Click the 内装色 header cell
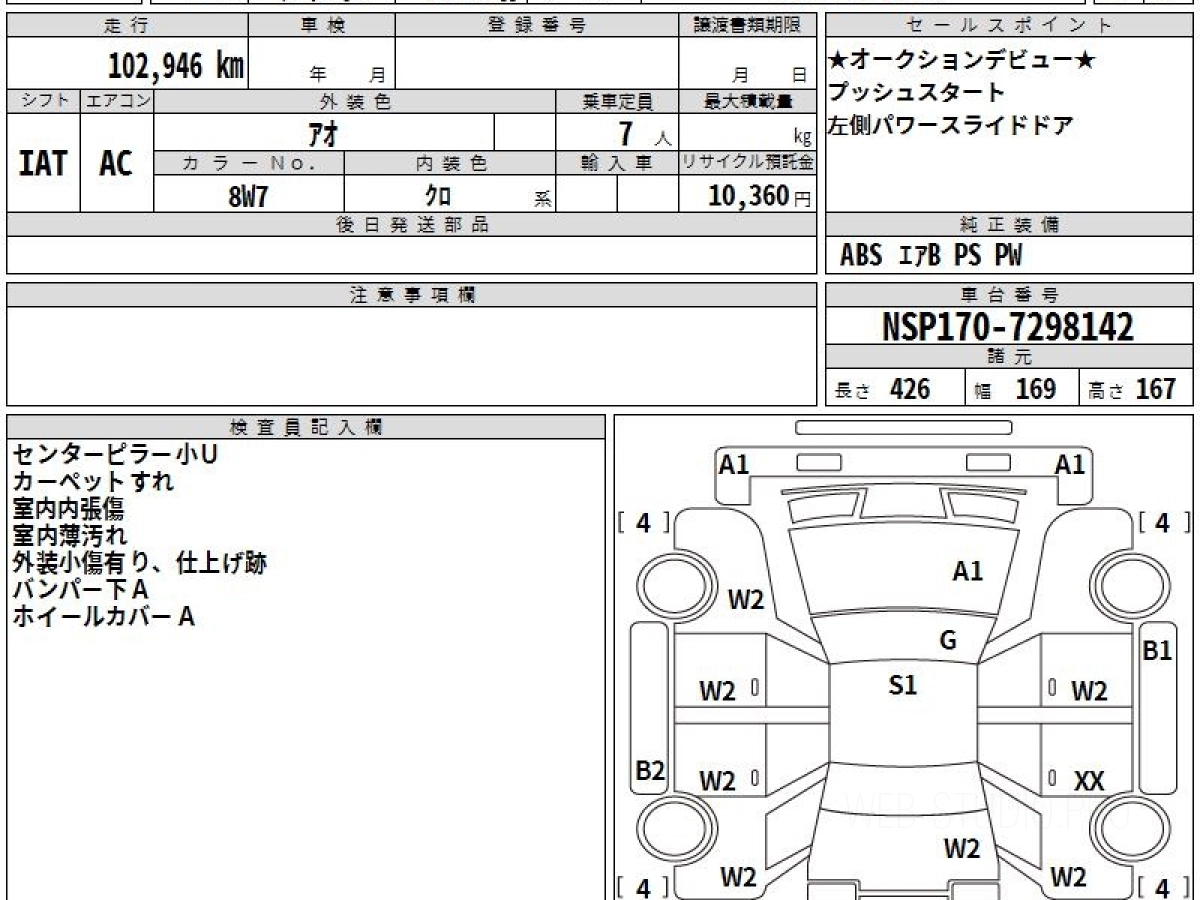The image size is (1200, 900). click(x=450, y=163)
